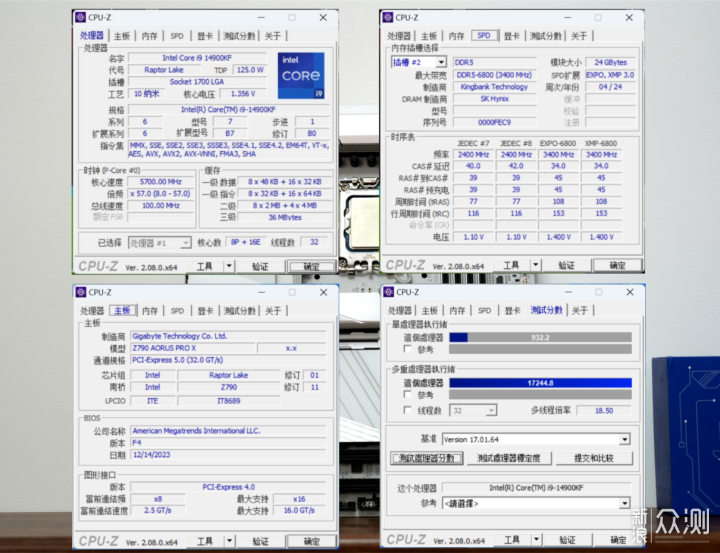Viewport: 720px width, 553px height.
Task: Click BIOS date 12/14/2023 field
Action: point(228,455)
